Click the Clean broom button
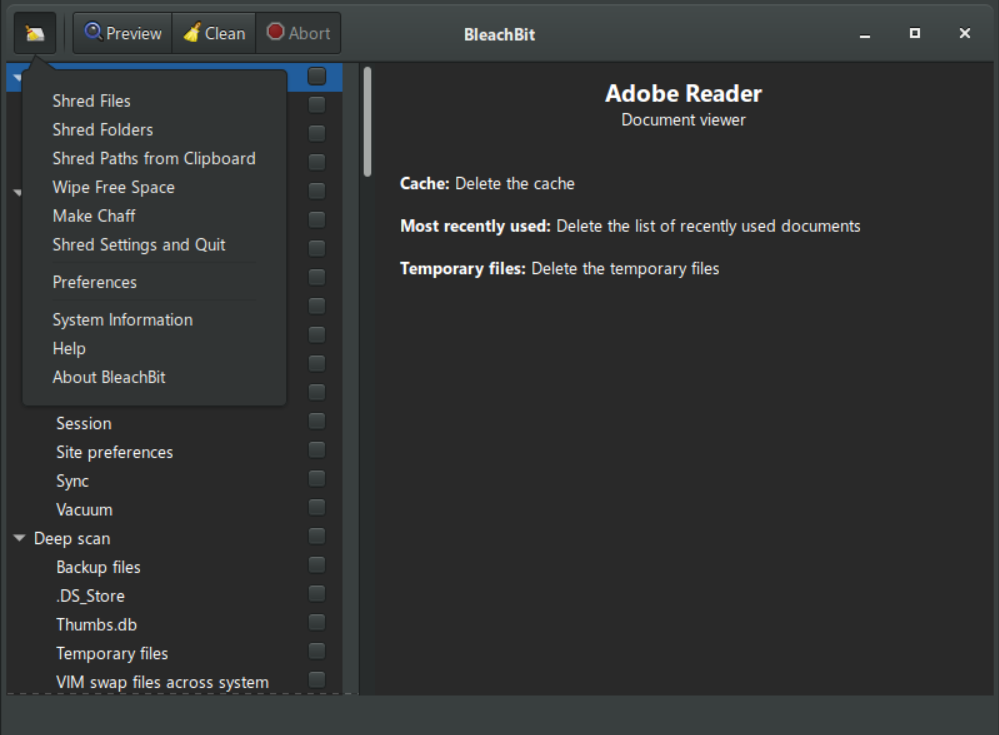The height and width of the screenshot is (735, 999). tap(214, 33)
